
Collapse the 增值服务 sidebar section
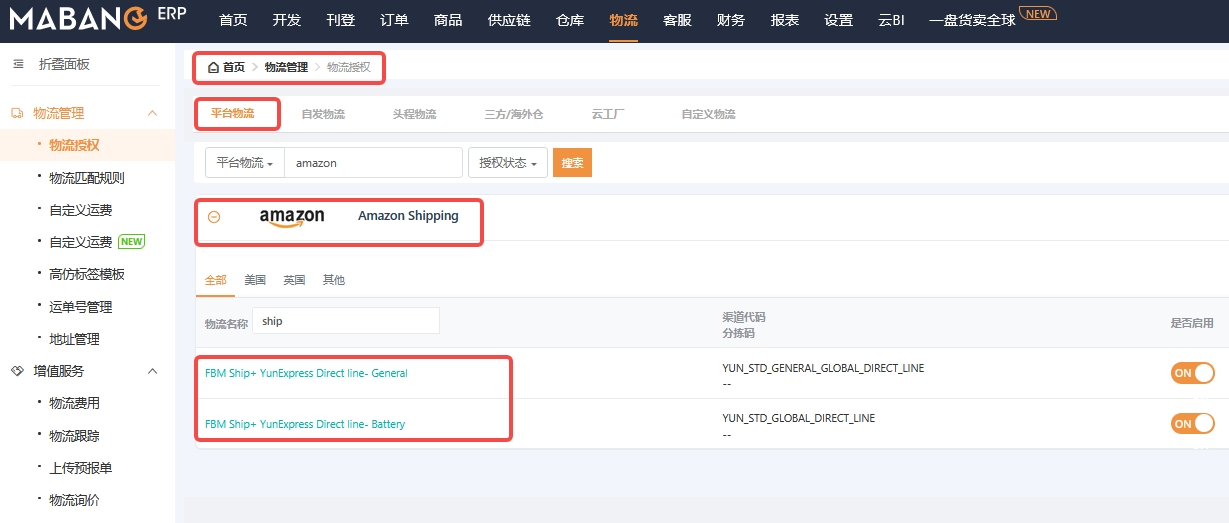click(153, 371)
